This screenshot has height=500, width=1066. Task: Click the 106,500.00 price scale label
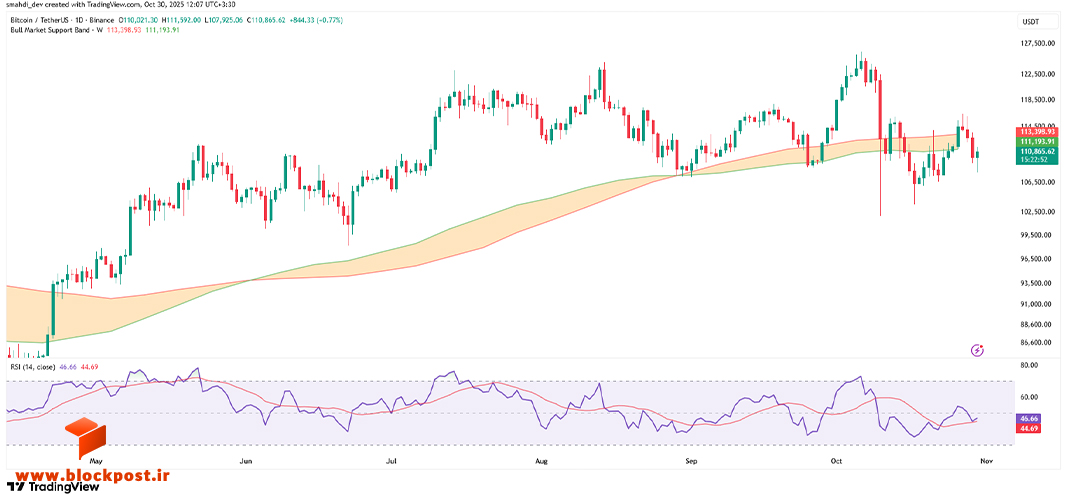click(1035, 182)
